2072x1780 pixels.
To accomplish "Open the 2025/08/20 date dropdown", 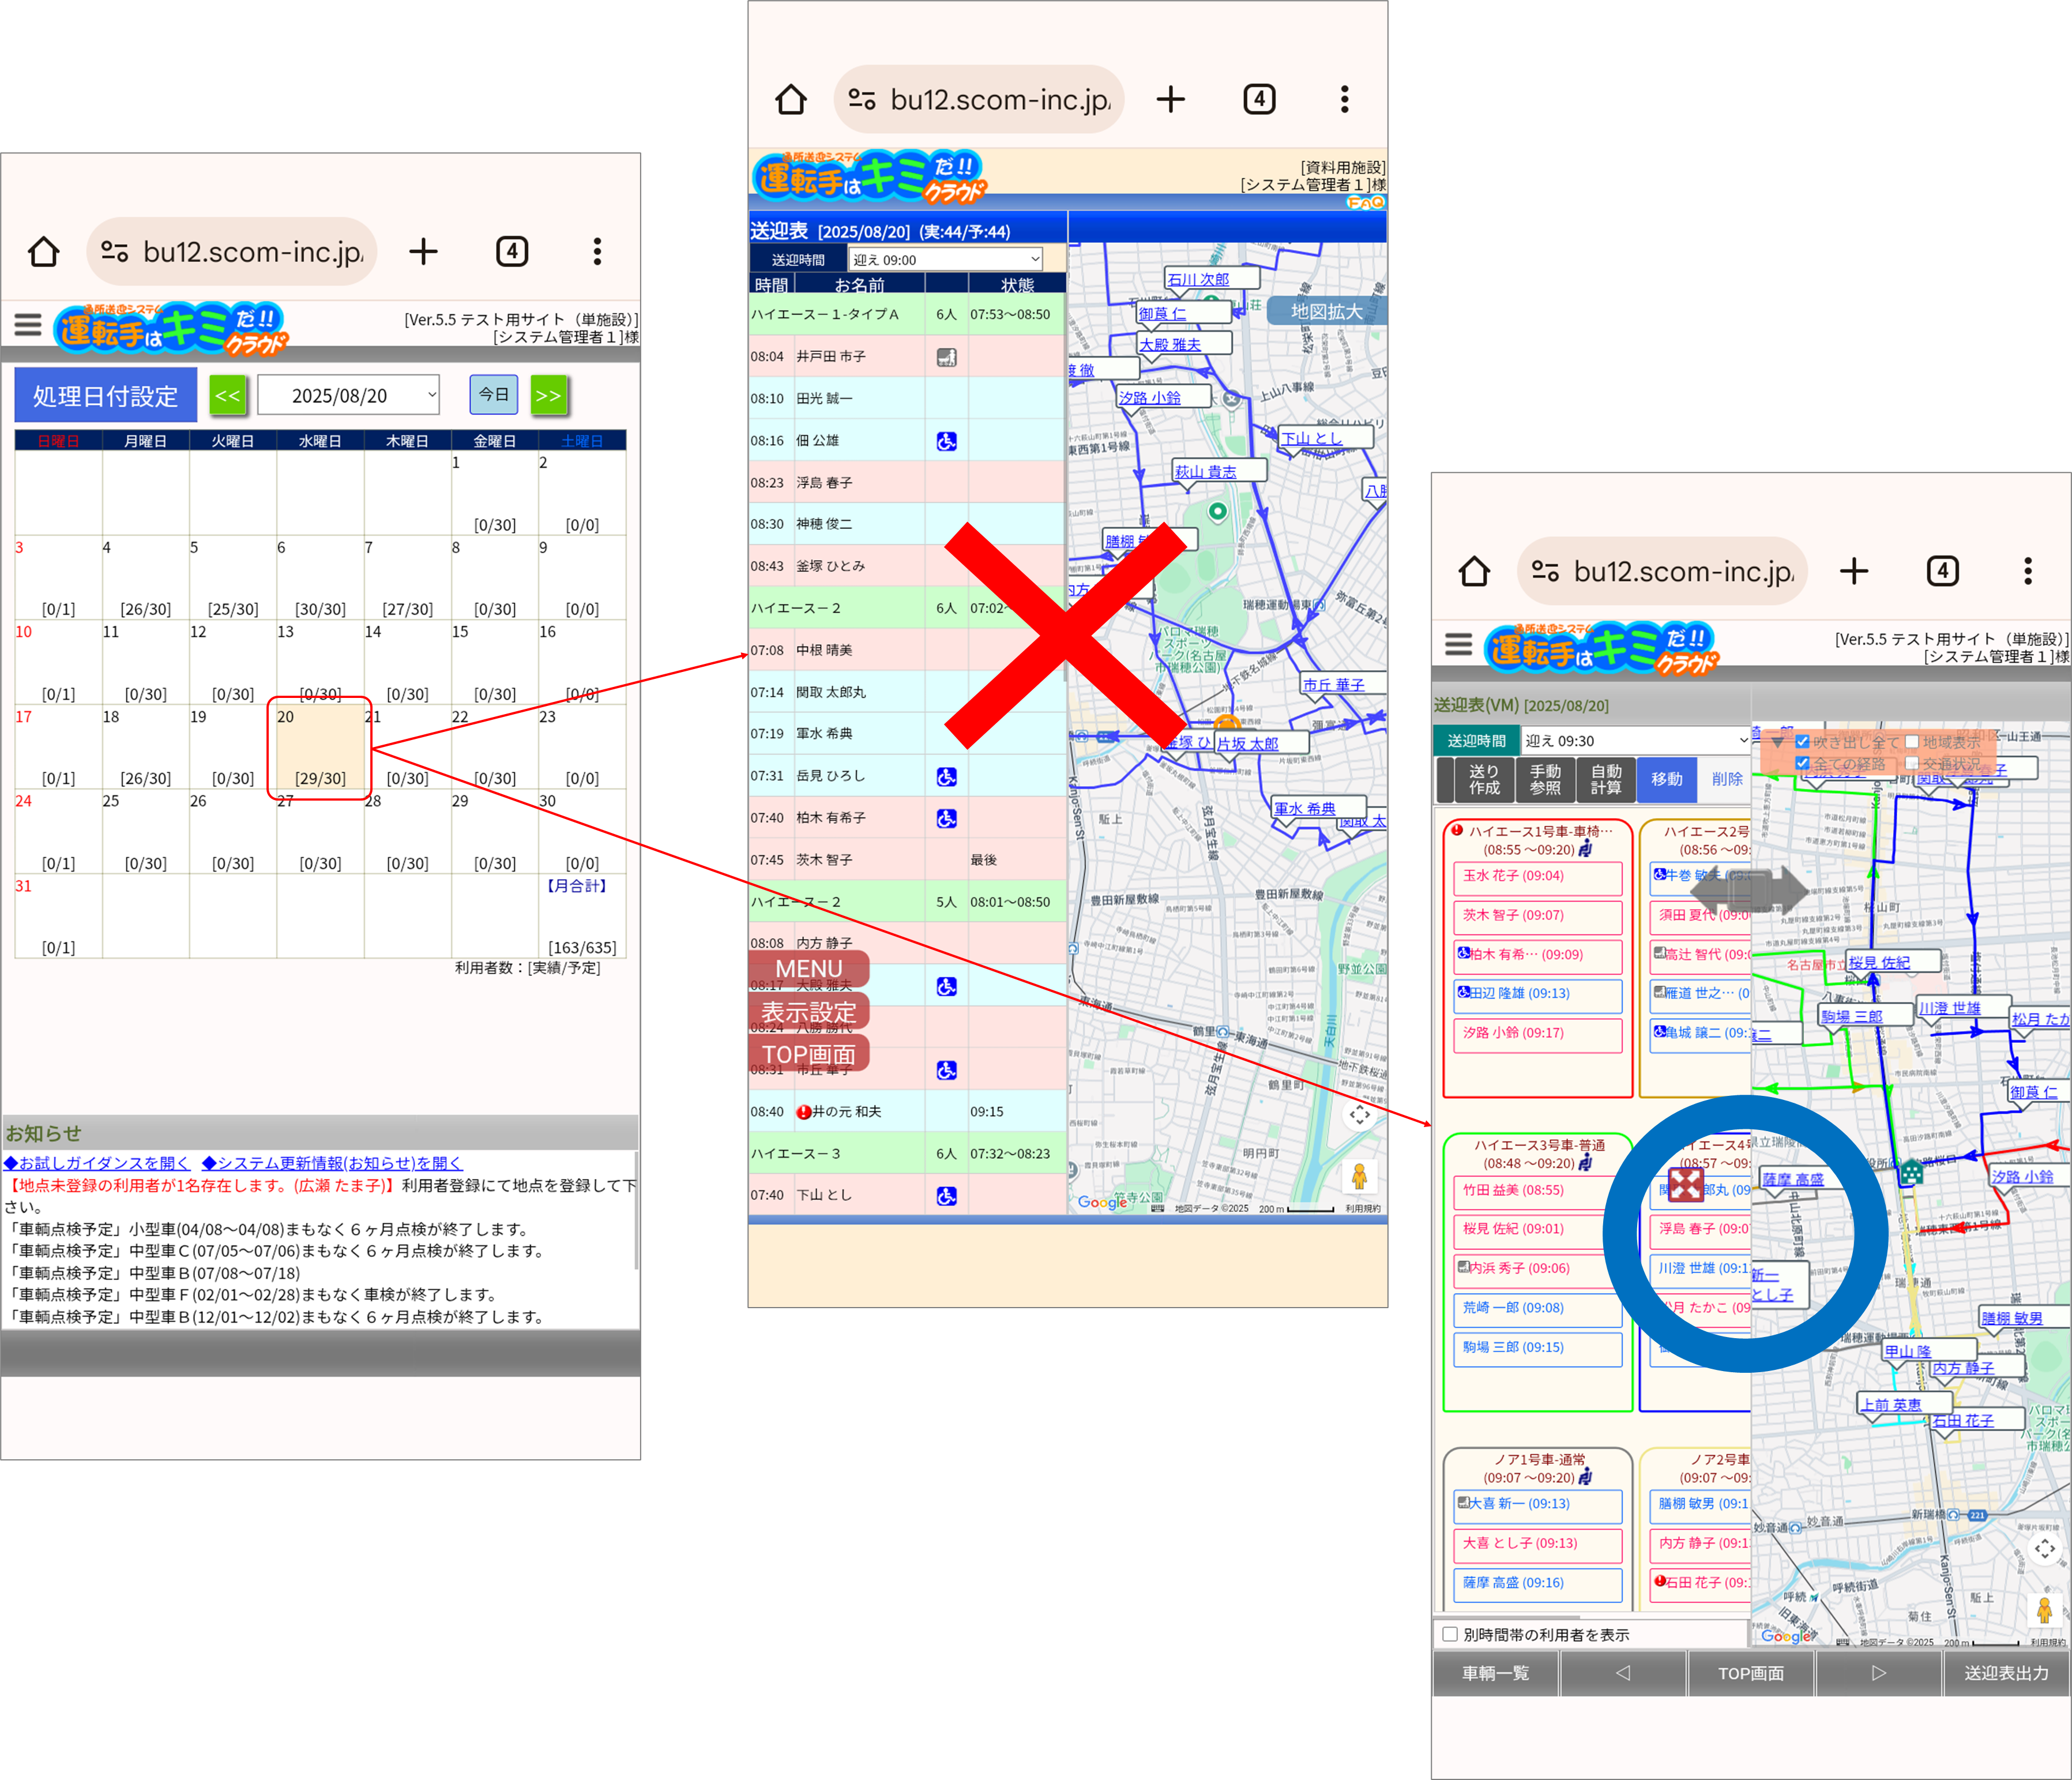I will [348, 395].
